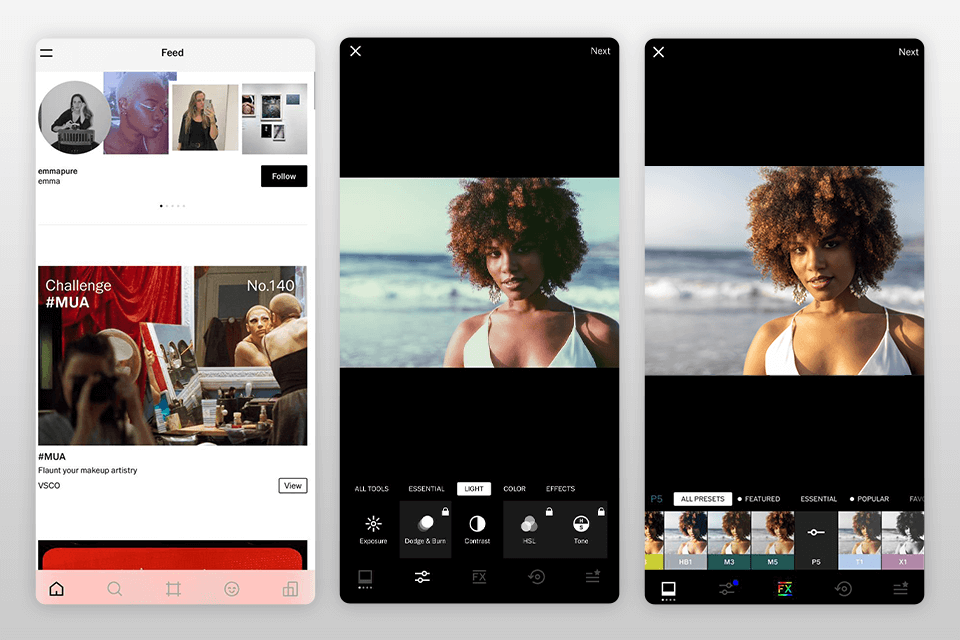Screen dimensions: 960x640
Task: Apply the X1 black-and-white preset
Action: tap(903, 541)
